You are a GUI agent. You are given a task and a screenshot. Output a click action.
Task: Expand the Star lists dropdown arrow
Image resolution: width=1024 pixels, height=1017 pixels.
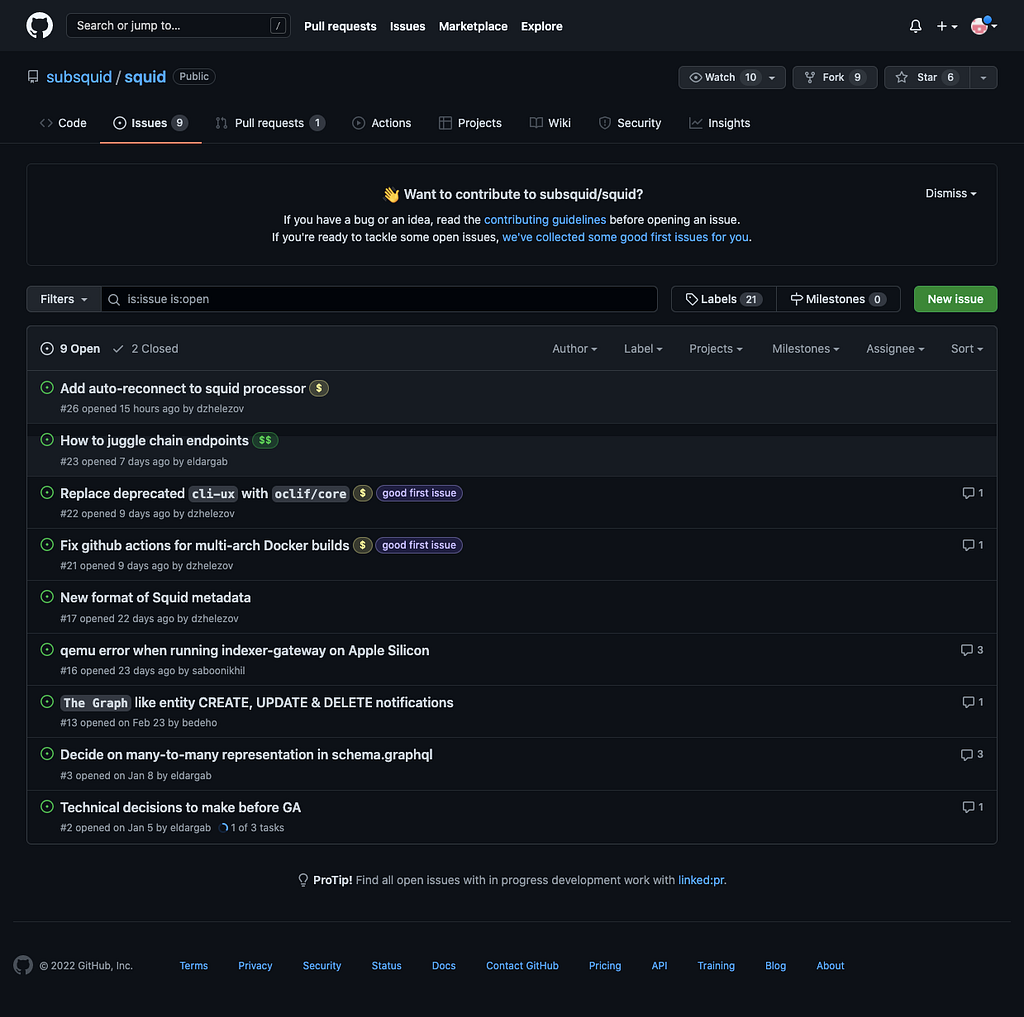(x=983, y=77)
